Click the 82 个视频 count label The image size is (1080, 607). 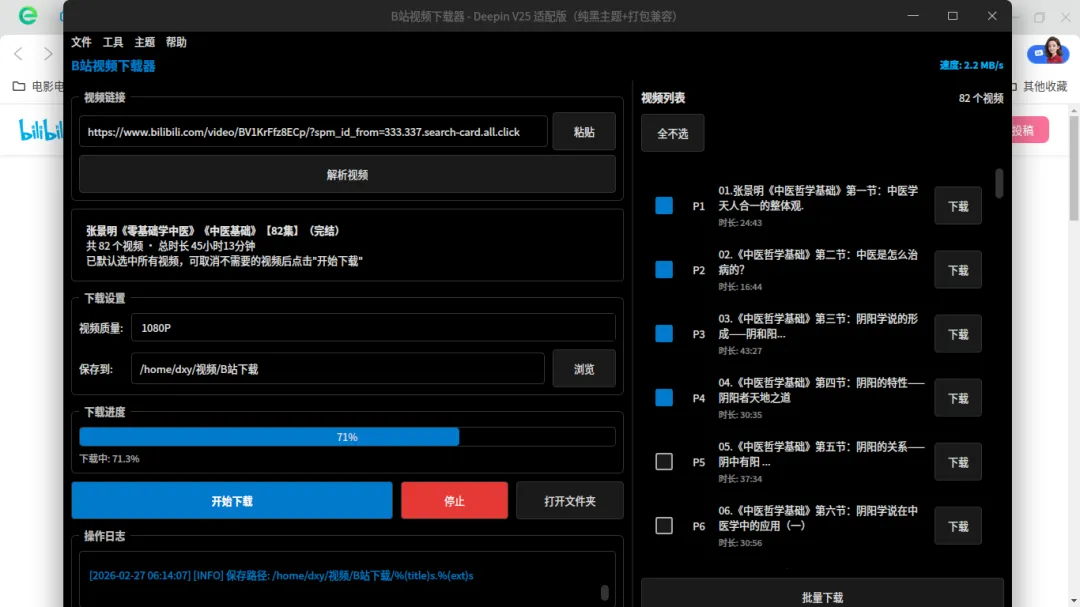coord(981,99)
